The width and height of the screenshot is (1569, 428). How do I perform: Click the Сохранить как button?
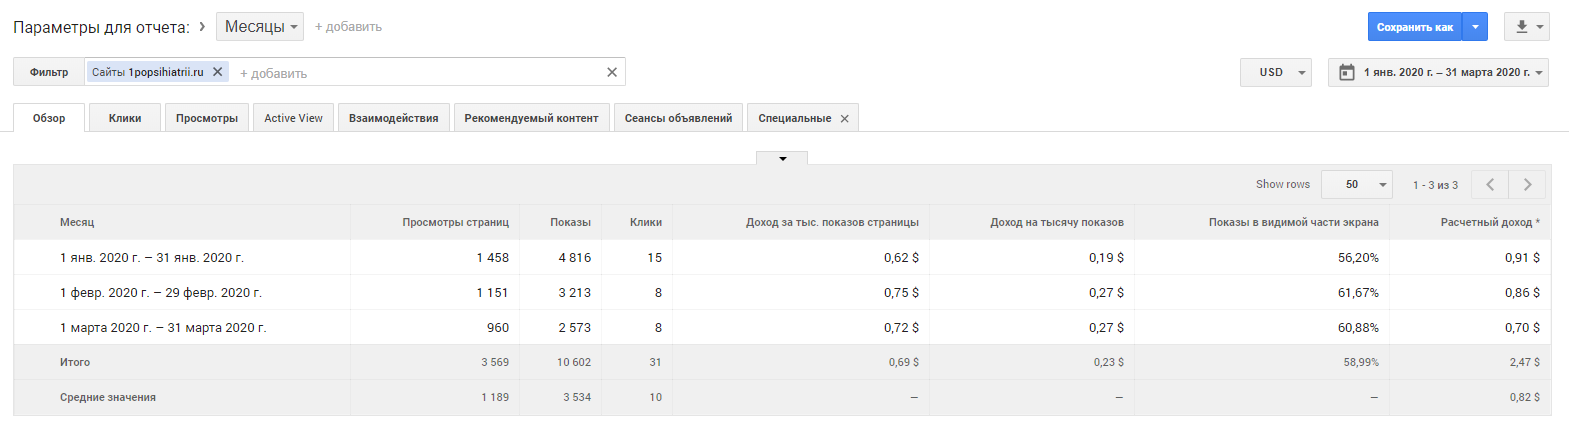(1414, 27)
